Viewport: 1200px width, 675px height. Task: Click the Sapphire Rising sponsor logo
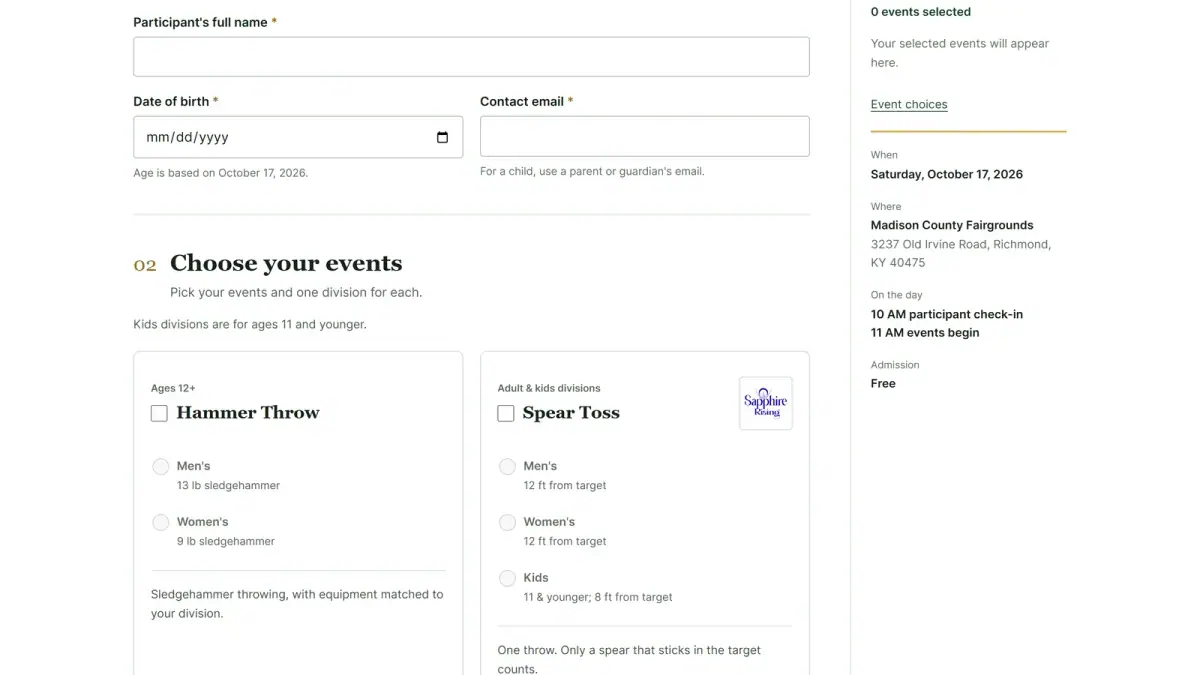pos(766,403)
